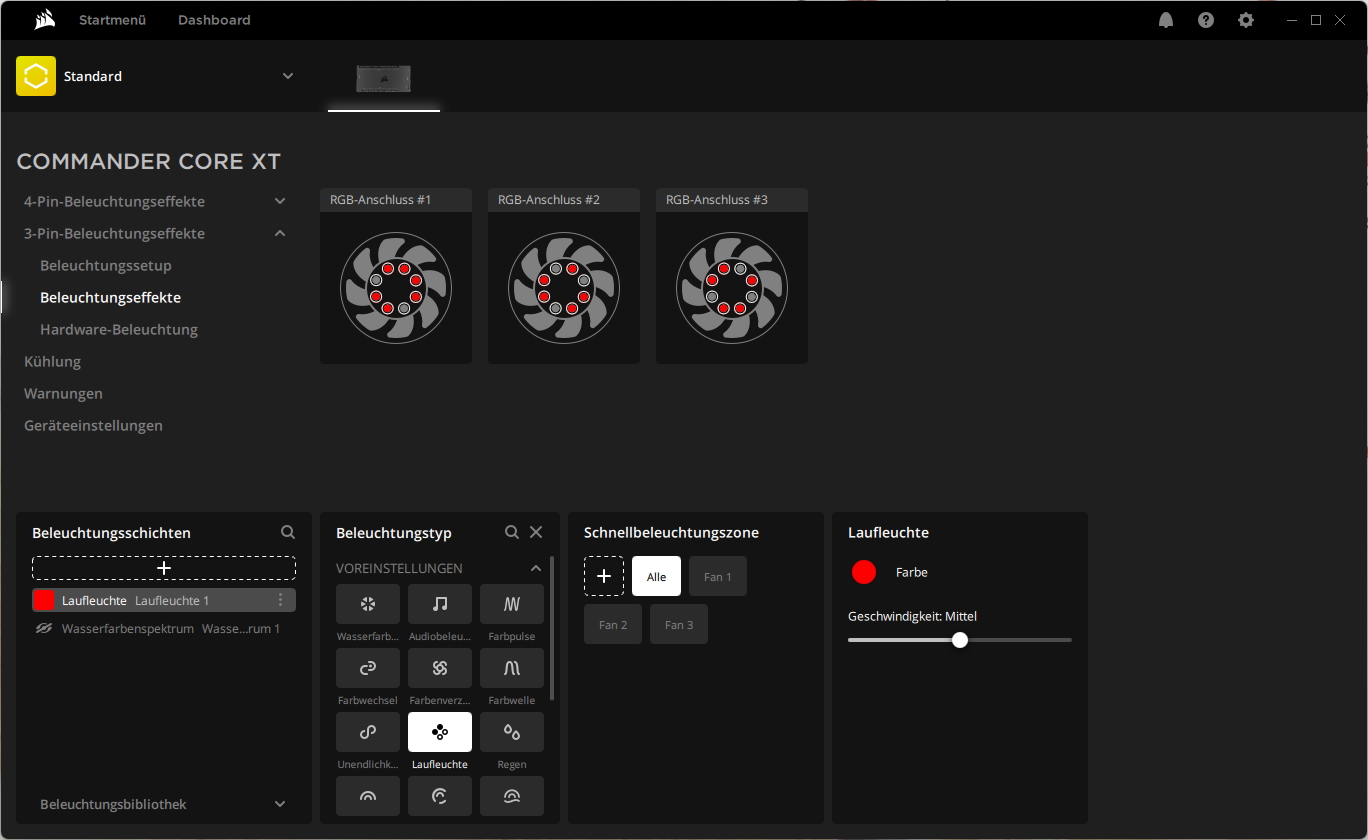Screen dimensions: 1368x840
Task: Select the Fan 2 zone
Action: (613, 624)
